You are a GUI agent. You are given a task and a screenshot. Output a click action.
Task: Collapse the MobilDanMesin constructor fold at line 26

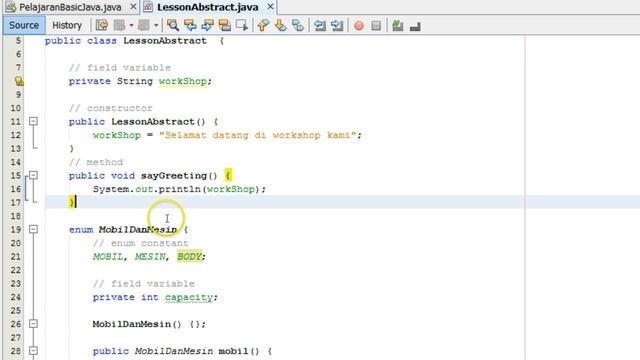[x=33, y=324]
